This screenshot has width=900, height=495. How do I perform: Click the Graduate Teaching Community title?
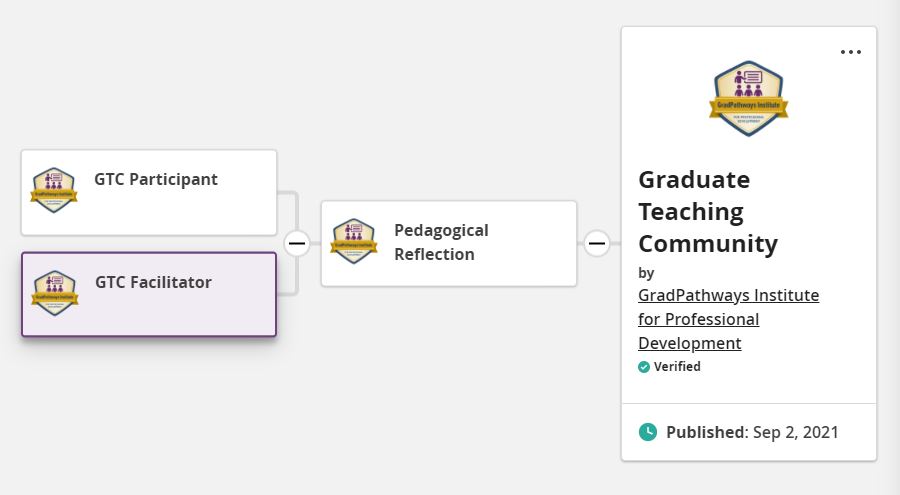708,212
